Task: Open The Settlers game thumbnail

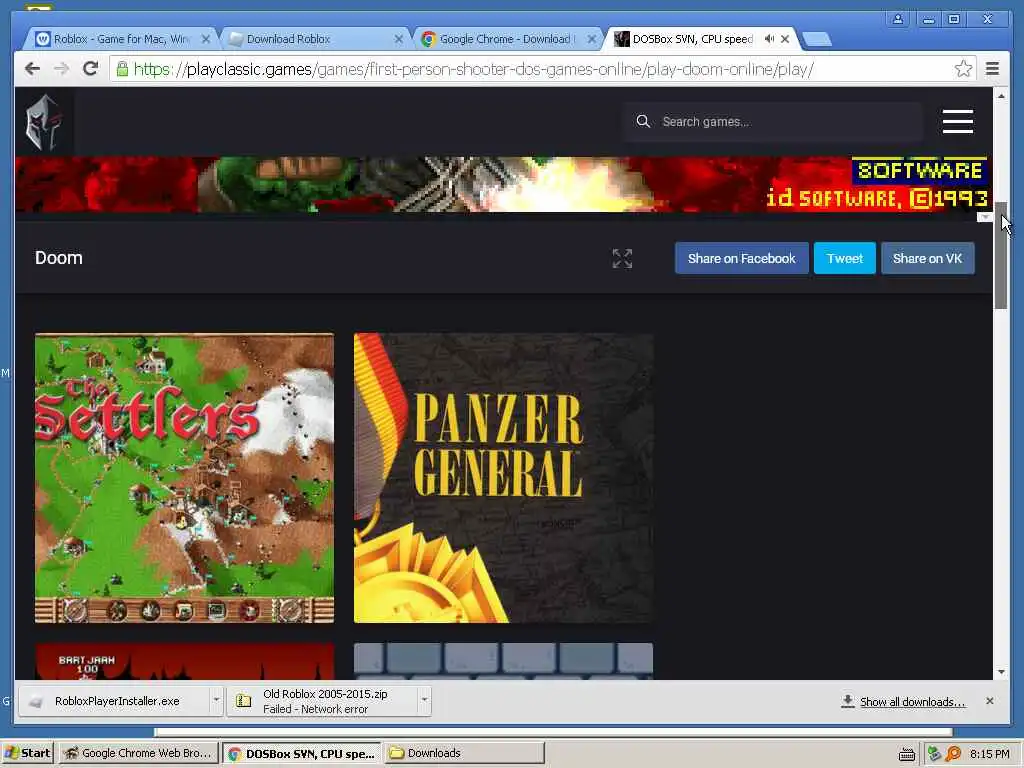Action: (x=184, y=478)
